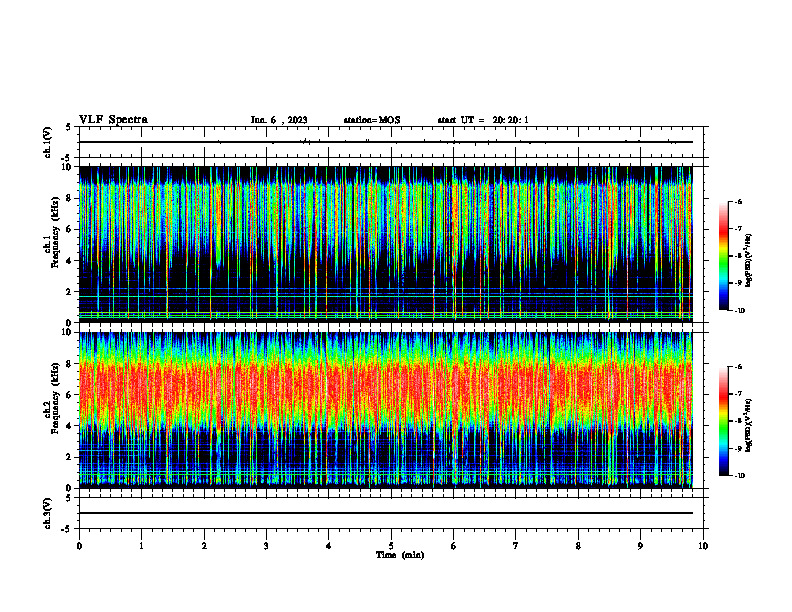This screenshot has height=612, width=792.
Task: Click the ch.2 "Frequency (kHz)" axis label
Action: pyautogui.click(x=57, y=398)
